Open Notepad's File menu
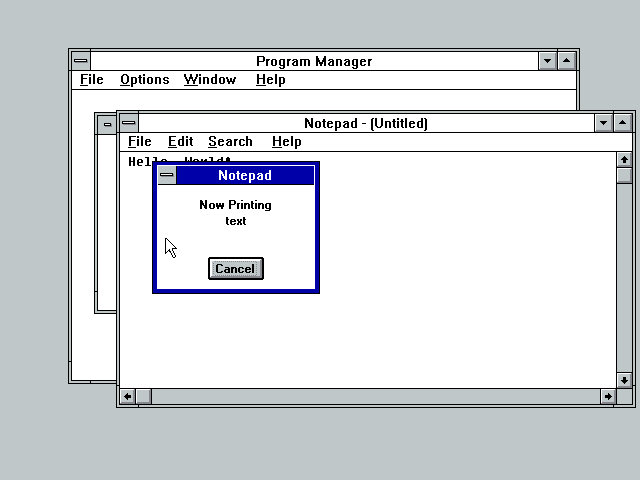 140,142
